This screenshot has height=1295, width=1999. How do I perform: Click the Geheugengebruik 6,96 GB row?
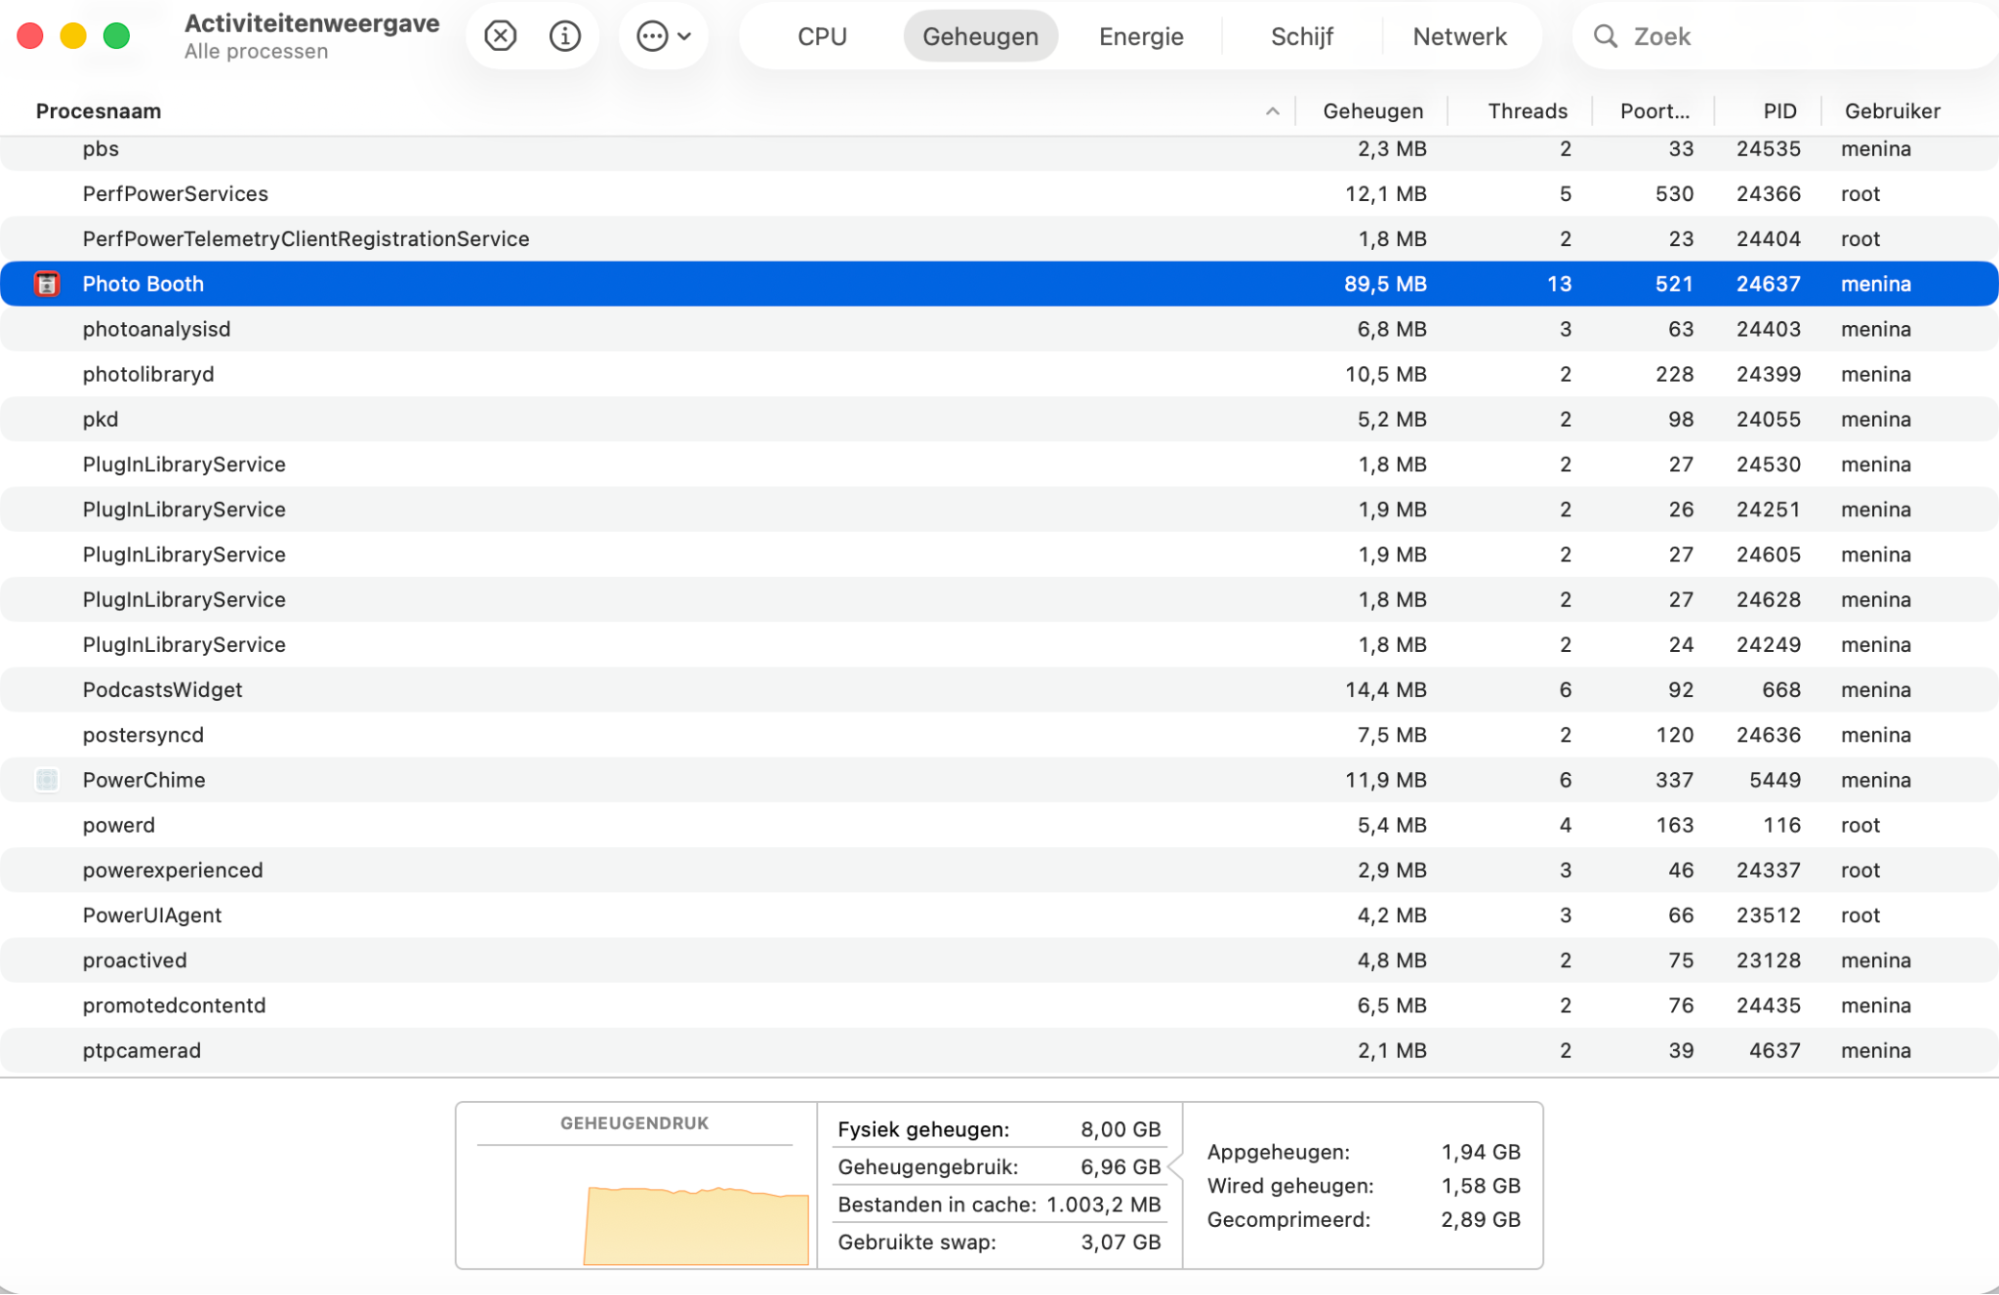click(999, 1167)
